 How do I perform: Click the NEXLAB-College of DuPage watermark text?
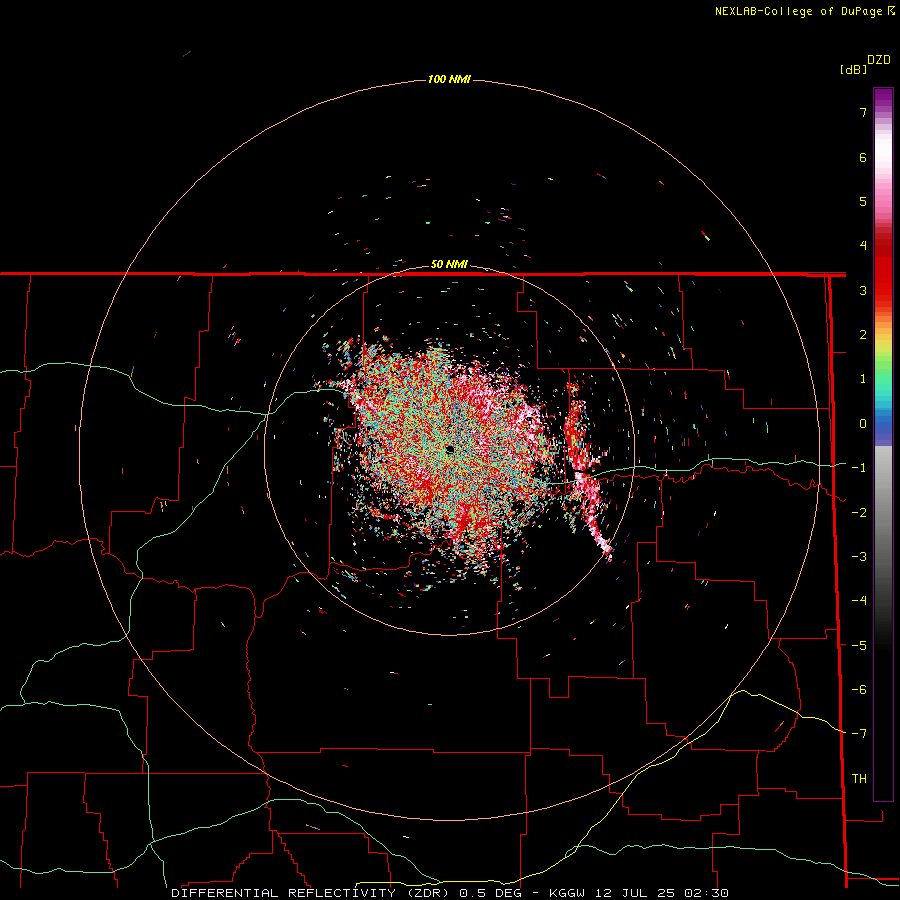(x=805, y=11)
